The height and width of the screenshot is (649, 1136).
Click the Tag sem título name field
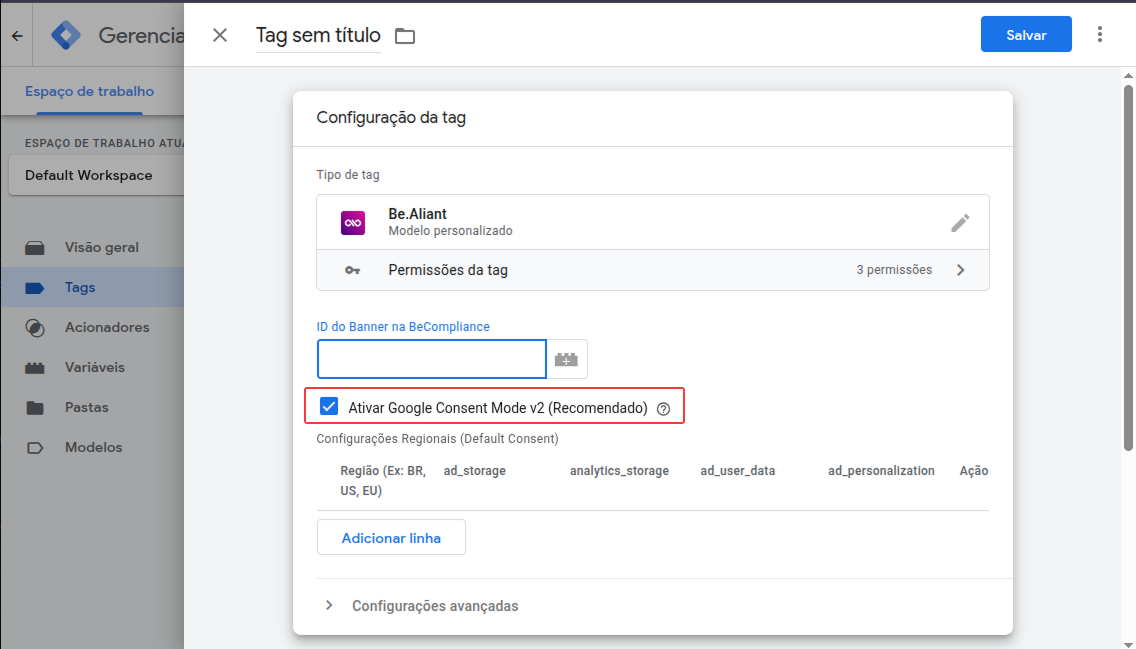pos(318,35)
